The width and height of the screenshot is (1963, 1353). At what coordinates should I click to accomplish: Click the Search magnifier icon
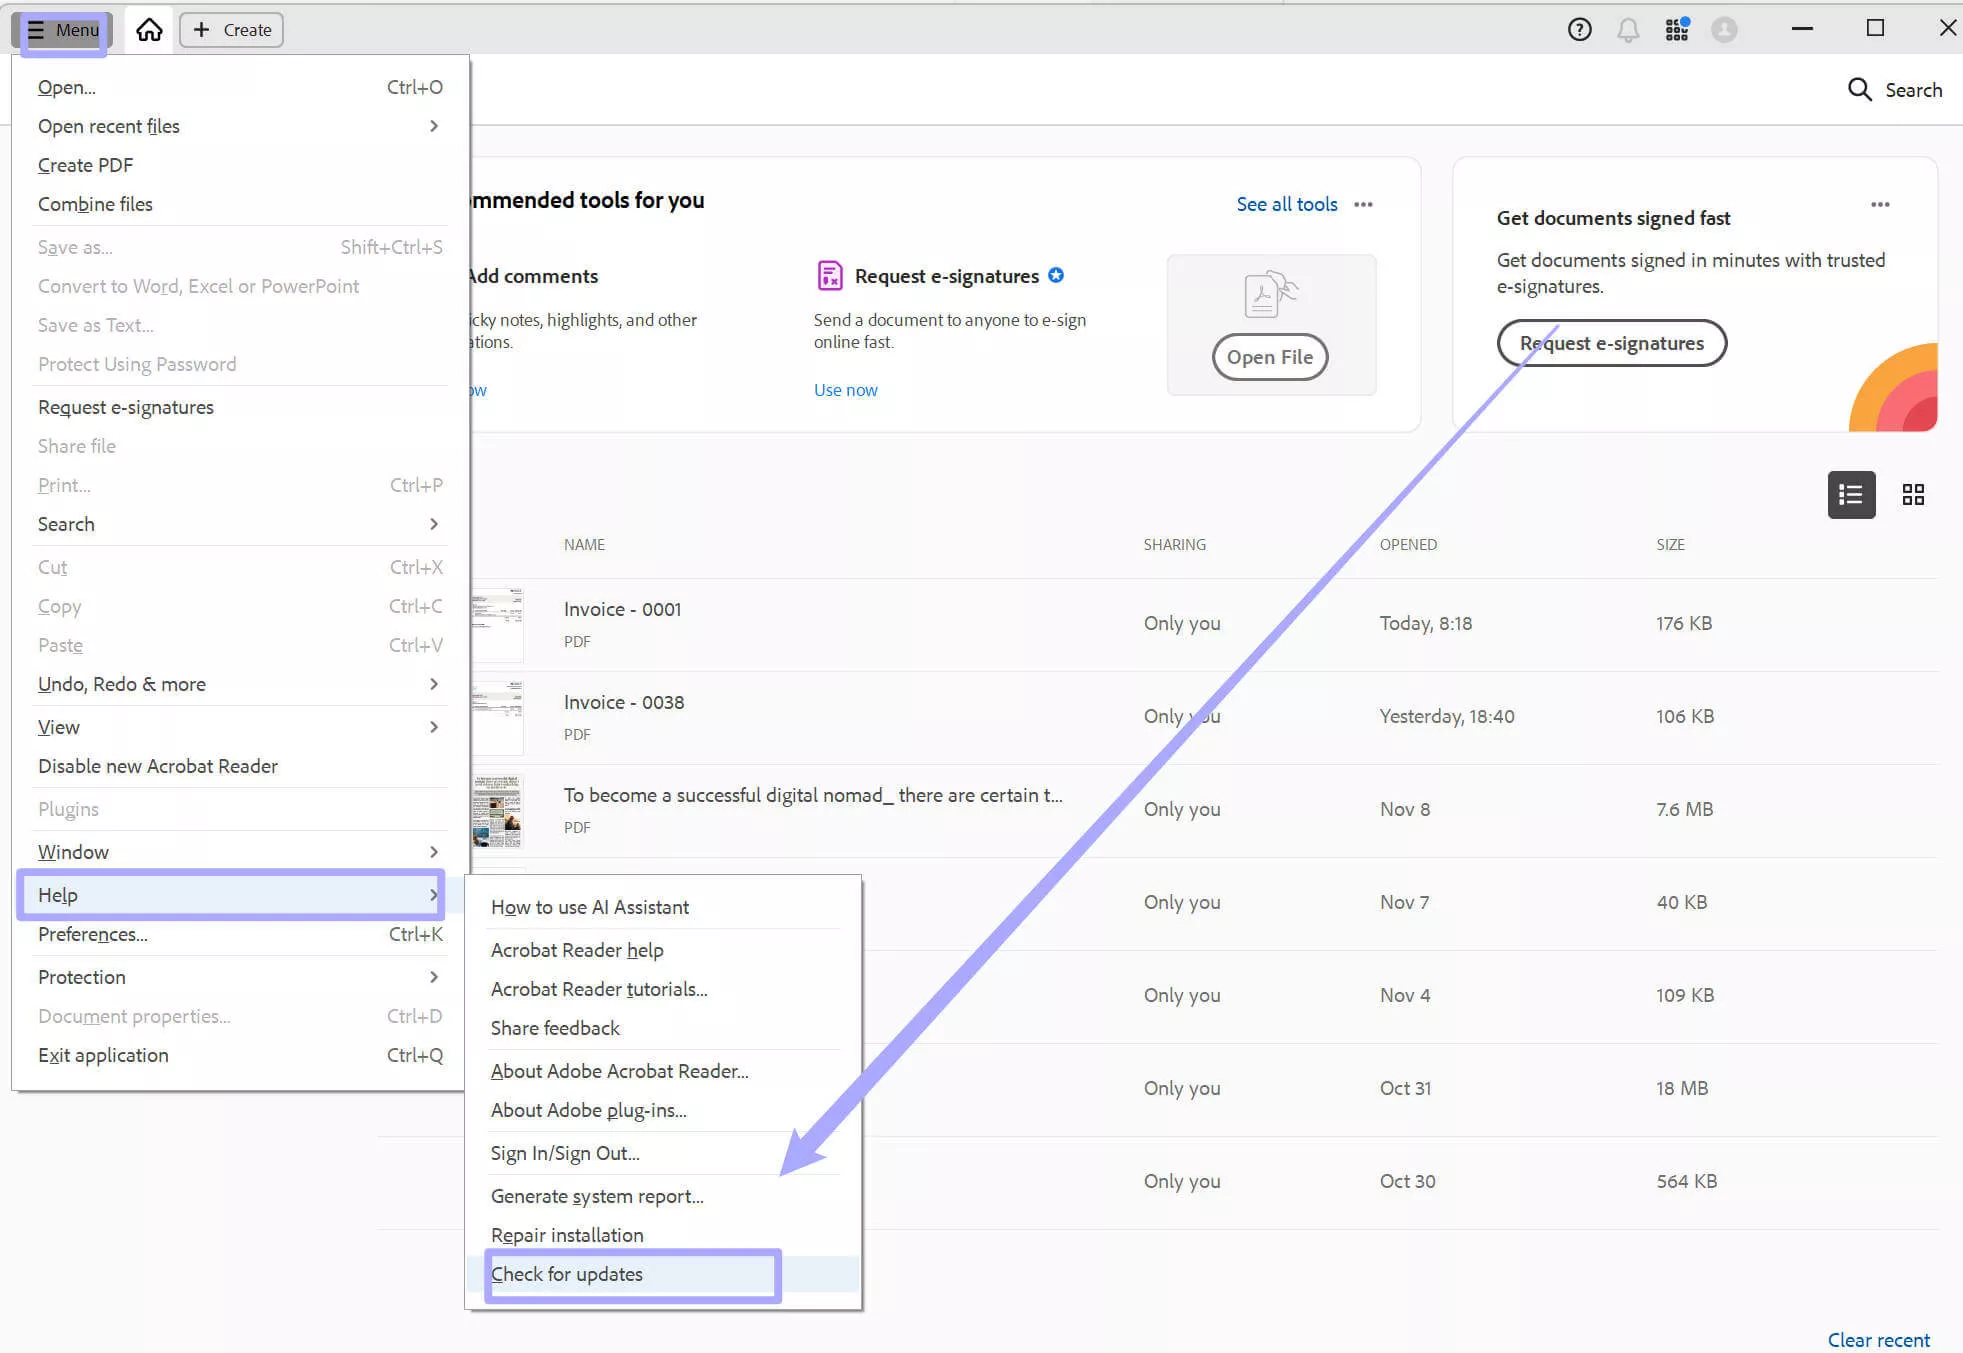pyautogui.click(x=1859, y=90)
